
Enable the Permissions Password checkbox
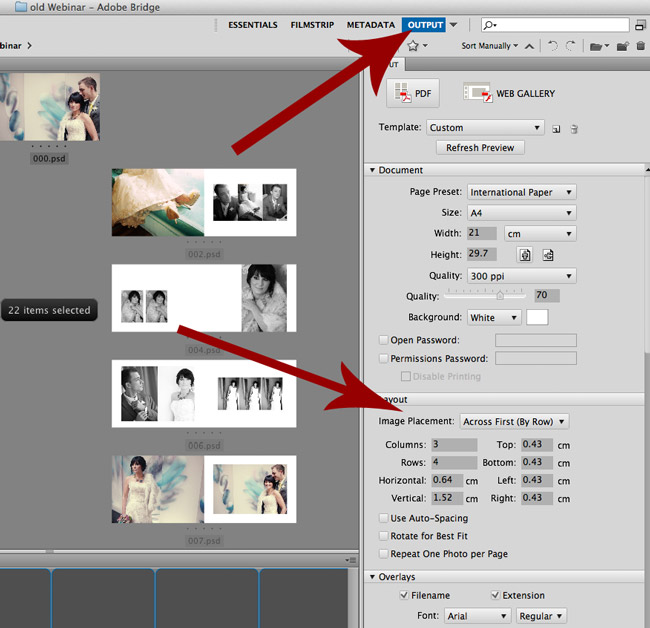click(x=383, y=358)
